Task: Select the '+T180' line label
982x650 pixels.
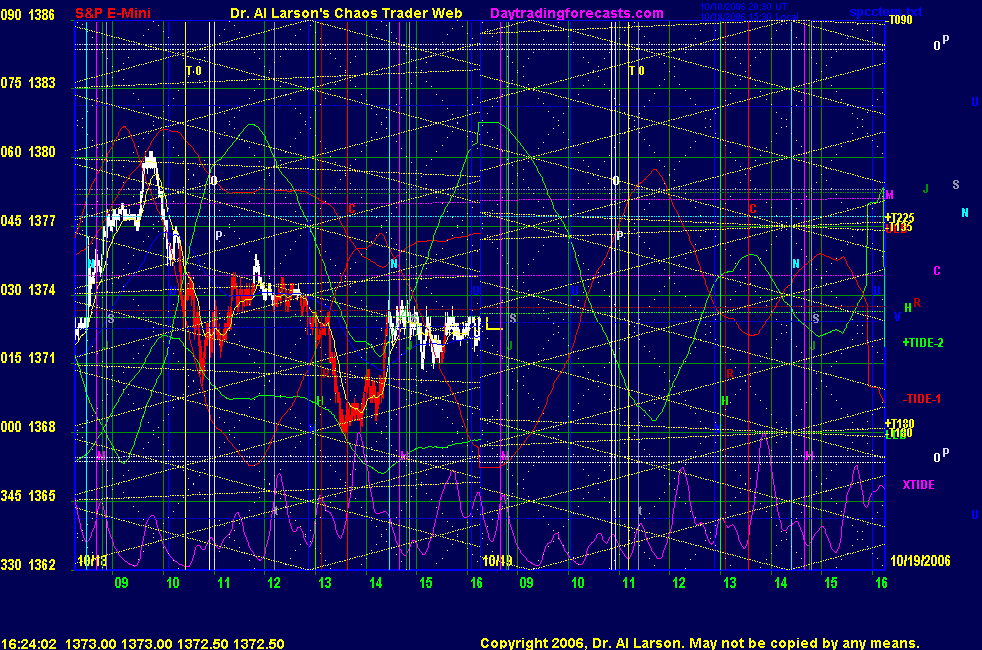Action: point(900,424)
